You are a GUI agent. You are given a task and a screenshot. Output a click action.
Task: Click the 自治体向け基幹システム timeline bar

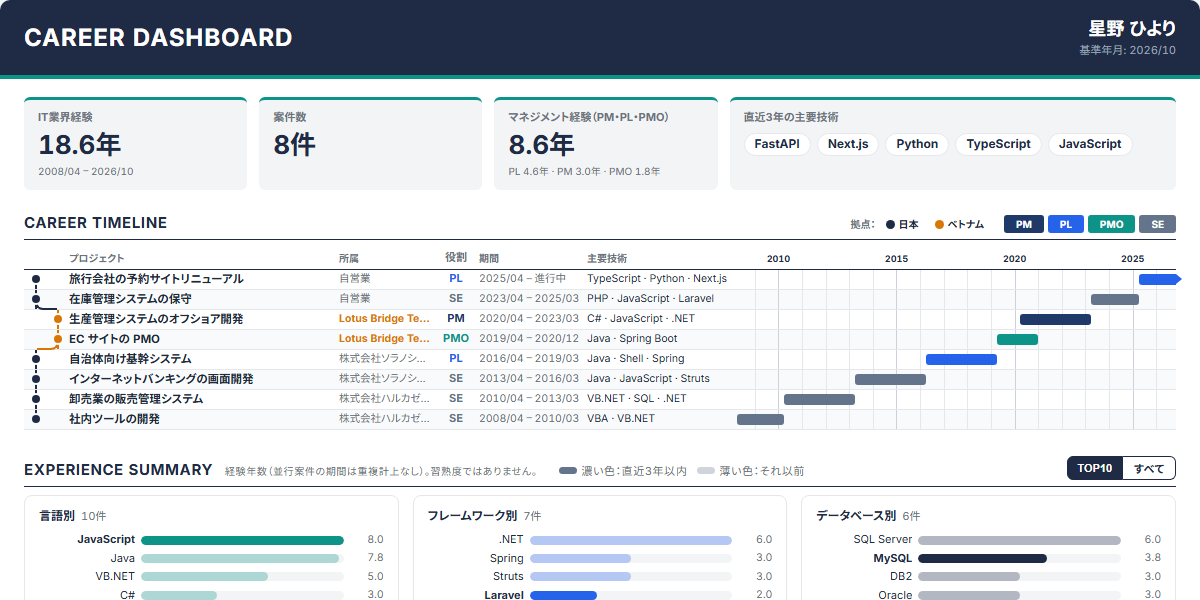click(x=961, y=359)
